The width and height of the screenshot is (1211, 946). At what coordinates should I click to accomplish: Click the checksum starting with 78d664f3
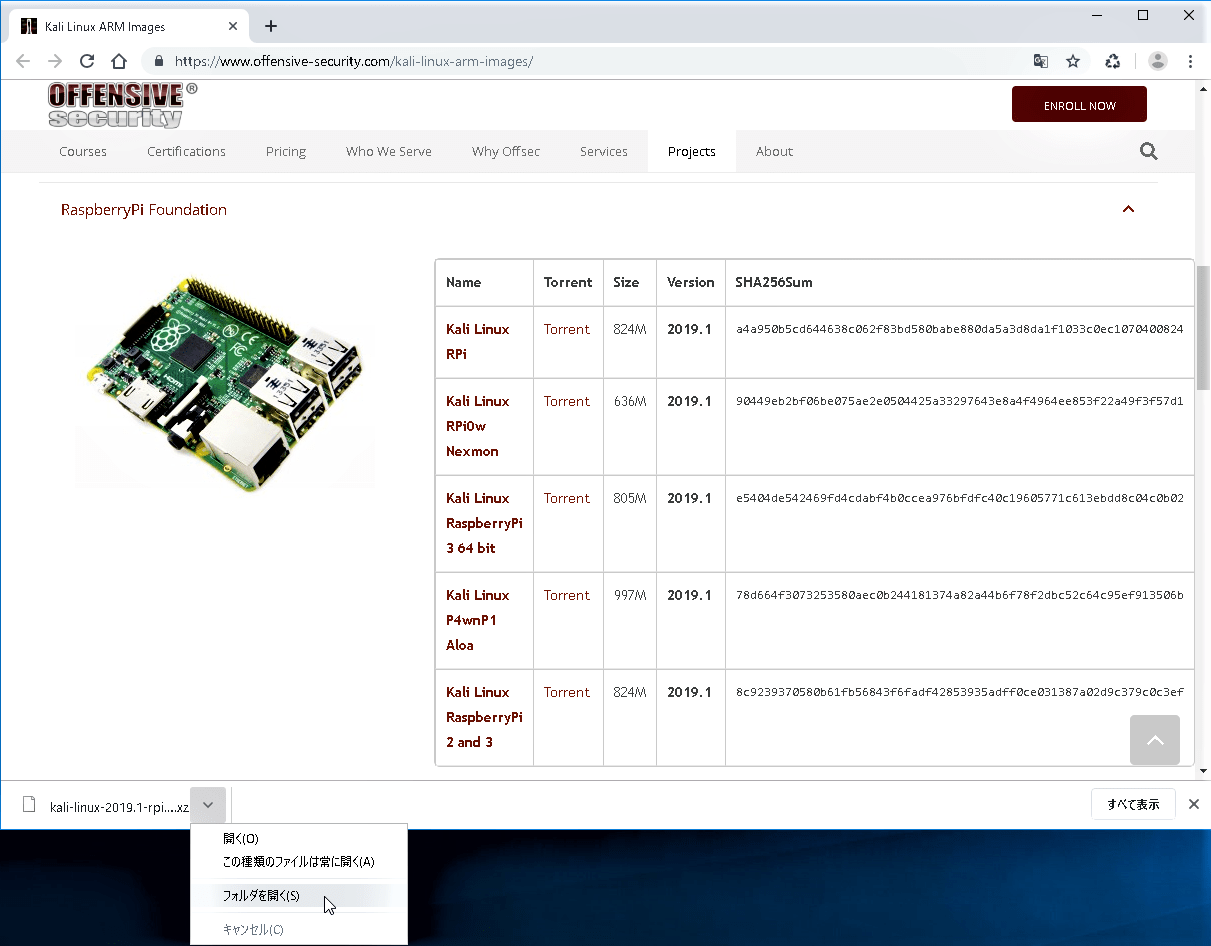960,595
